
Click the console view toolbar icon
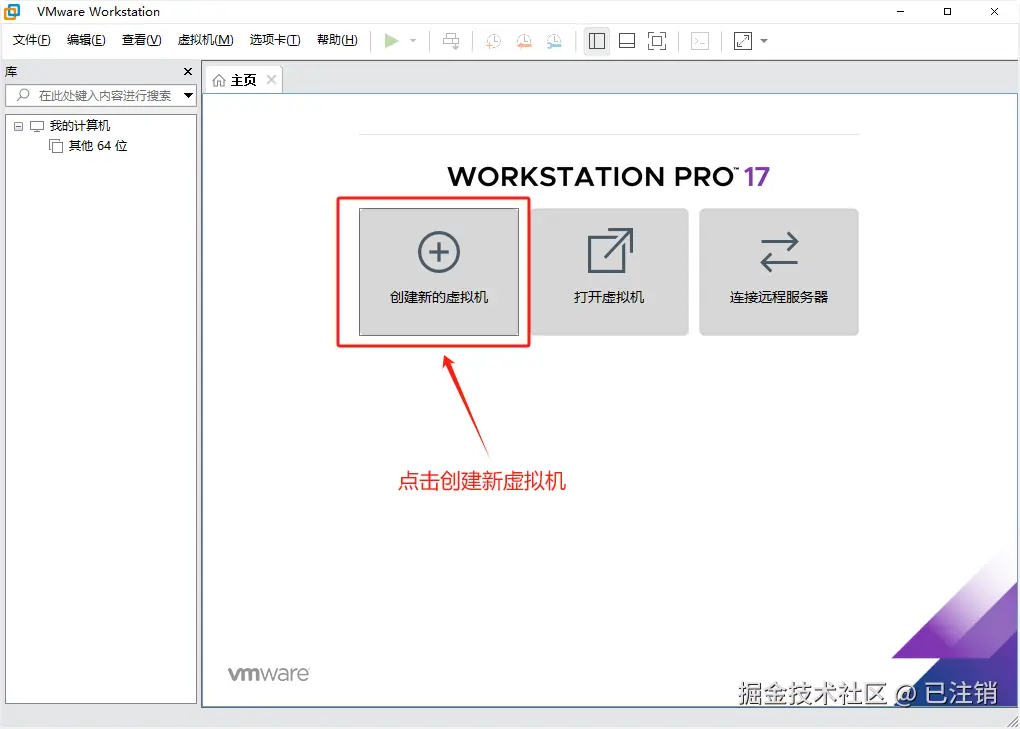coord(700,41)
